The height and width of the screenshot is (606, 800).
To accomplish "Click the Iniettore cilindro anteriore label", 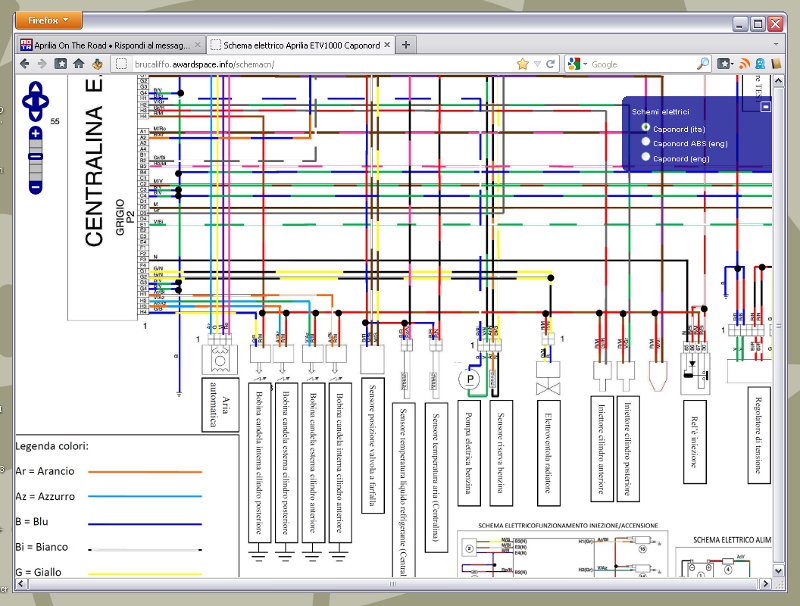I will pyautogui.click(x=602, y=449).
